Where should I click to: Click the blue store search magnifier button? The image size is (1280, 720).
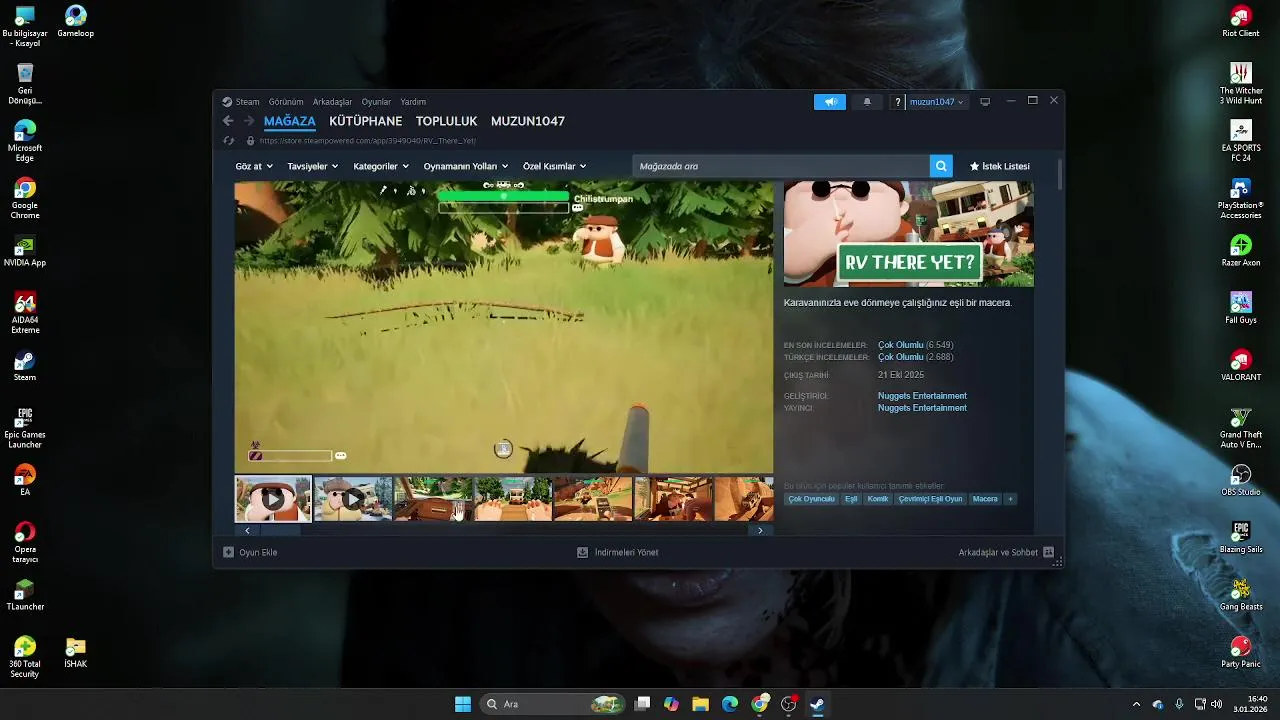pos(941,166)
